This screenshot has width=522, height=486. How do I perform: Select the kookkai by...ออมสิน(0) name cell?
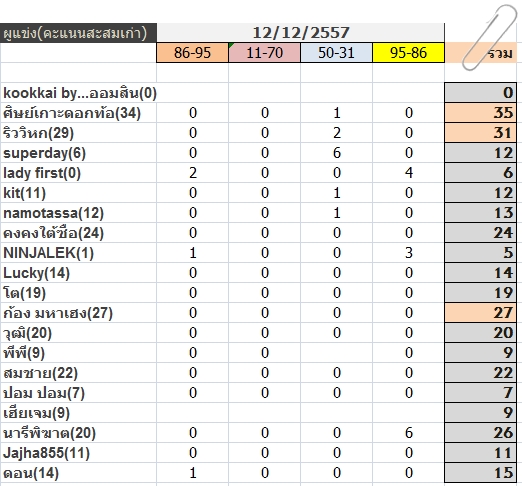(x=78, y=93)
